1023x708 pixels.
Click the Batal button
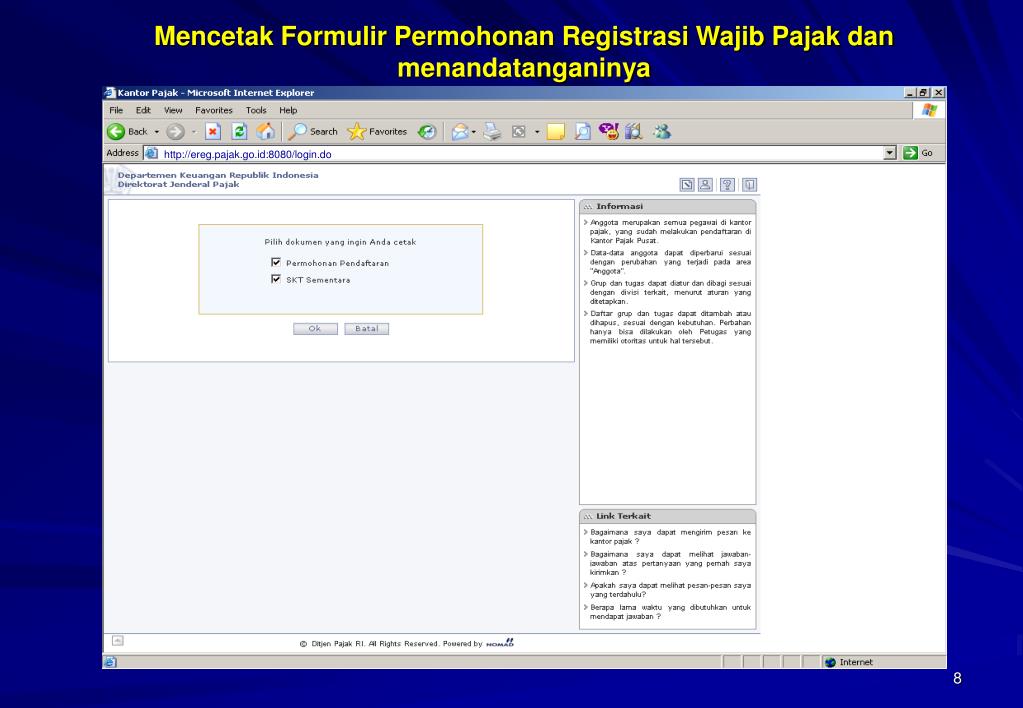pyautogui.click(x=367, y=329)
